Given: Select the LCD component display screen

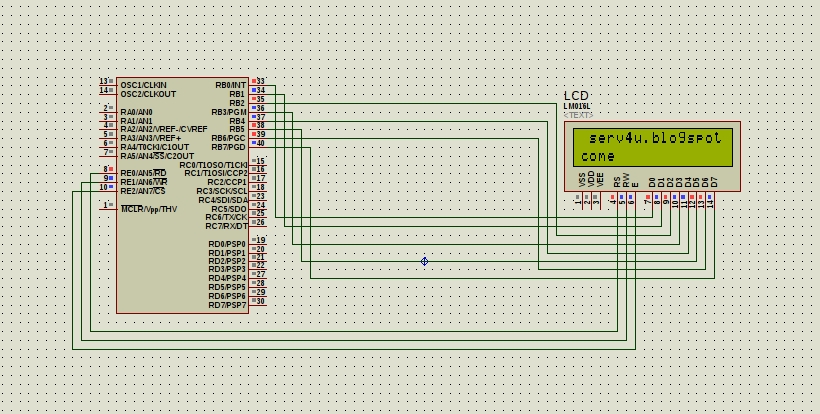Looking at the screenshot, I should coord(652,147).
